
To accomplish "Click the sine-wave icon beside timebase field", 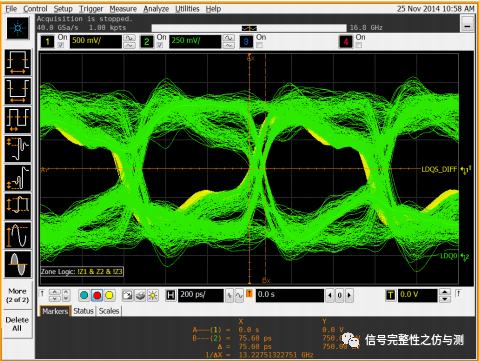I will point(239,295).
